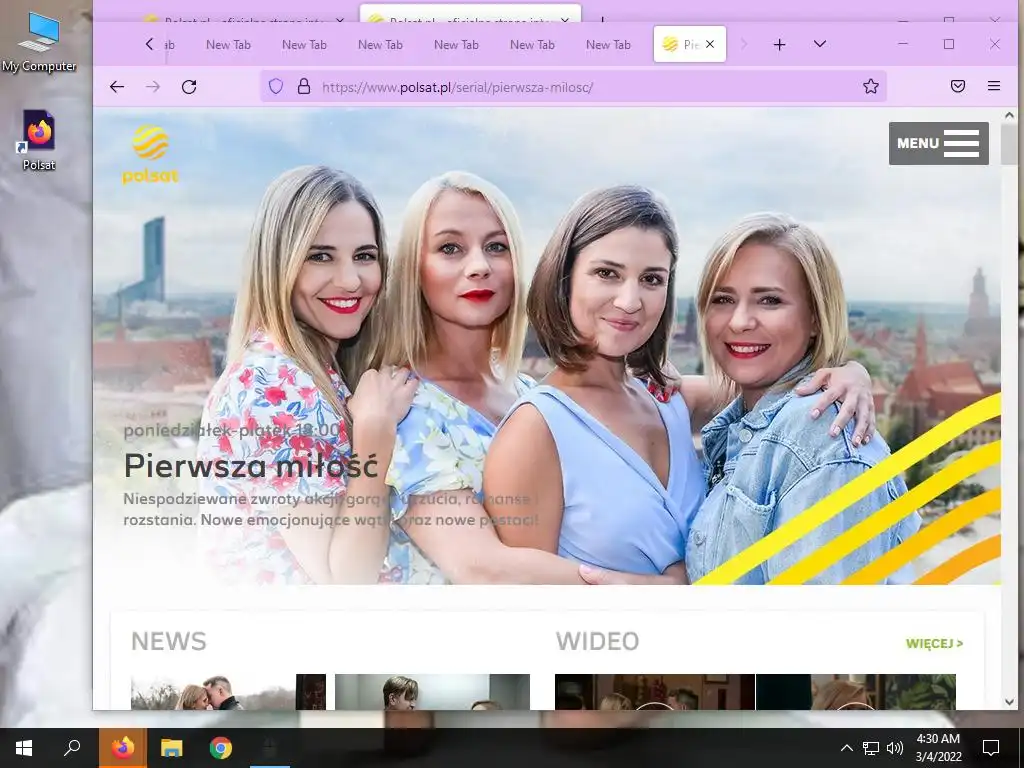This screenshot has height=768, width=1024.
Task: Click the WIDEO section heading
Action: [x=598, y=641]
